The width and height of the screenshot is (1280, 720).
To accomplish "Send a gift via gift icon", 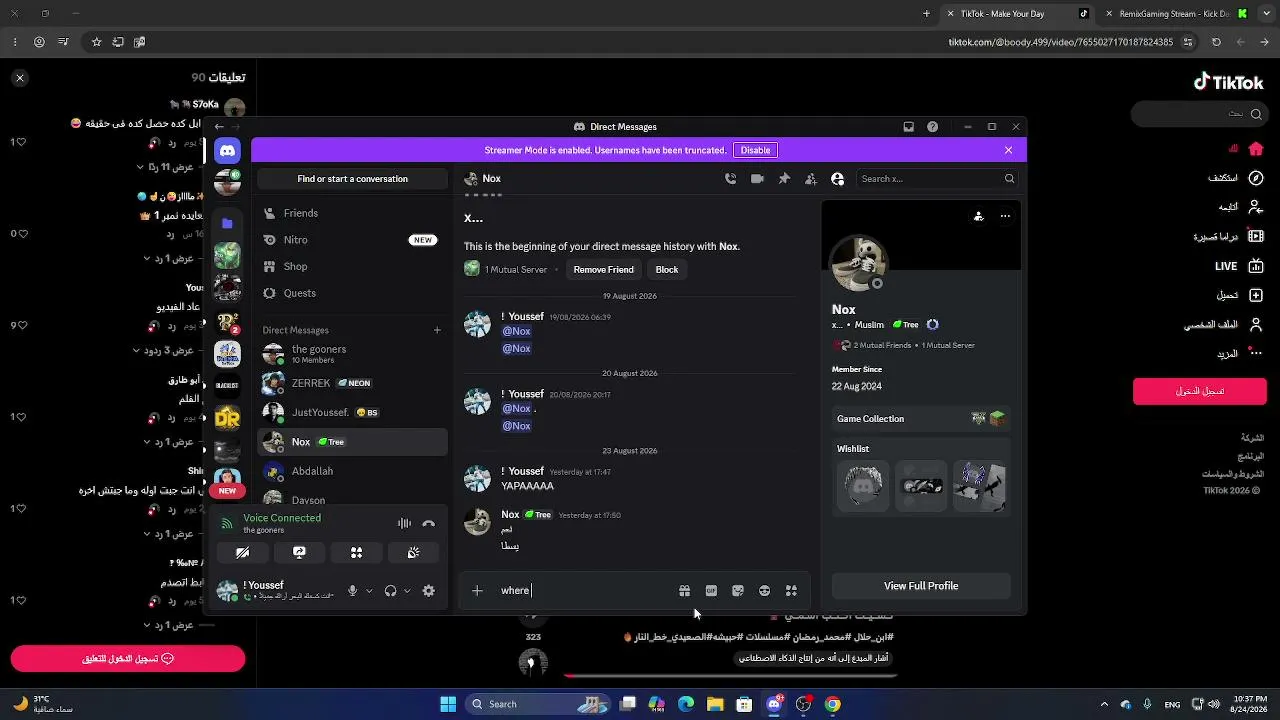I will tap(684, 591).
